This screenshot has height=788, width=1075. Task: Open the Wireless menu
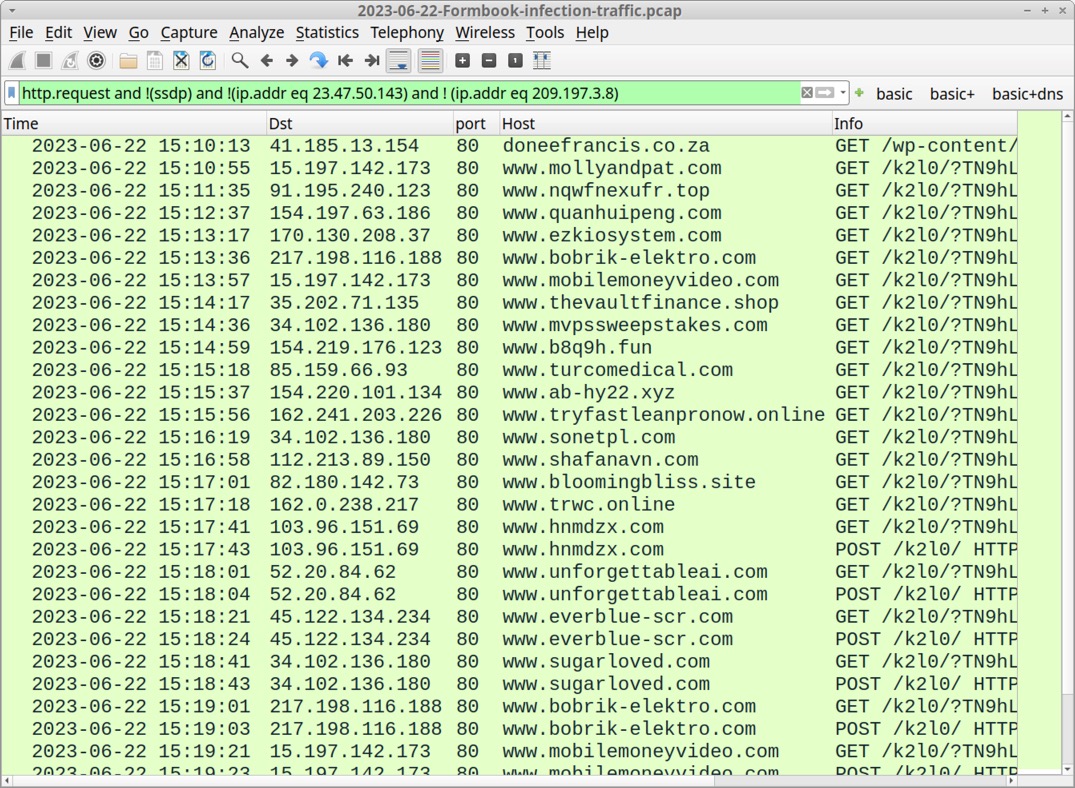click(x=485, y=32)
